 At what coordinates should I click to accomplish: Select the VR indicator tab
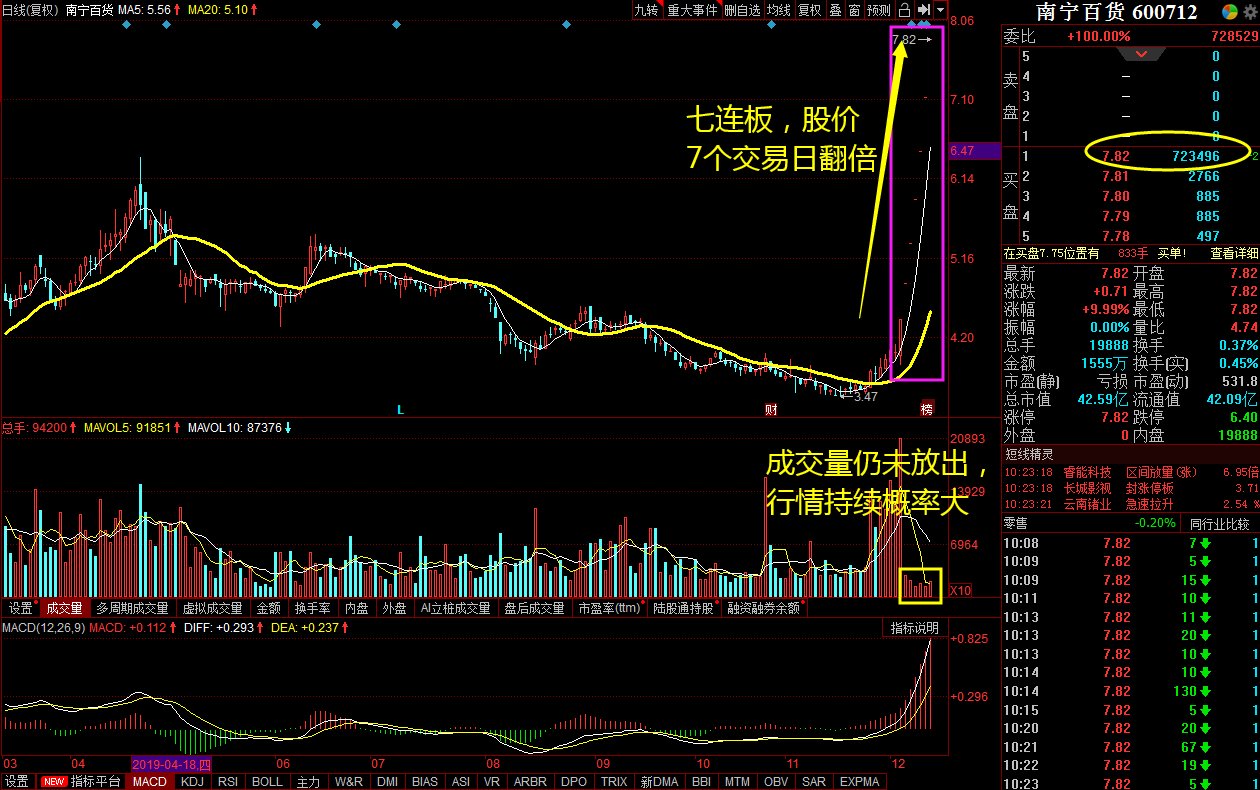point(492,781)
